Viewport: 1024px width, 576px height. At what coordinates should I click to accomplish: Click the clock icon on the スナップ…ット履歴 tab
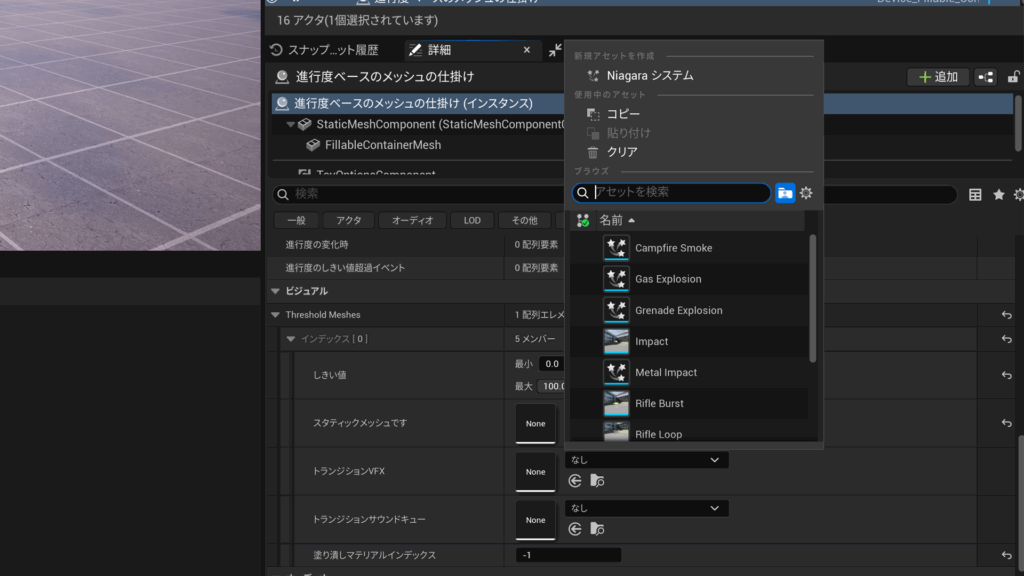(x=276, y=50)
